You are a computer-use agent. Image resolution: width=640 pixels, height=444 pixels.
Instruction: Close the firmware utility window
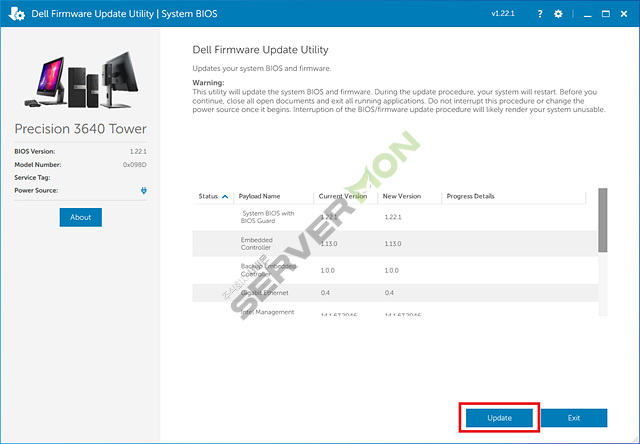point(624,14)
